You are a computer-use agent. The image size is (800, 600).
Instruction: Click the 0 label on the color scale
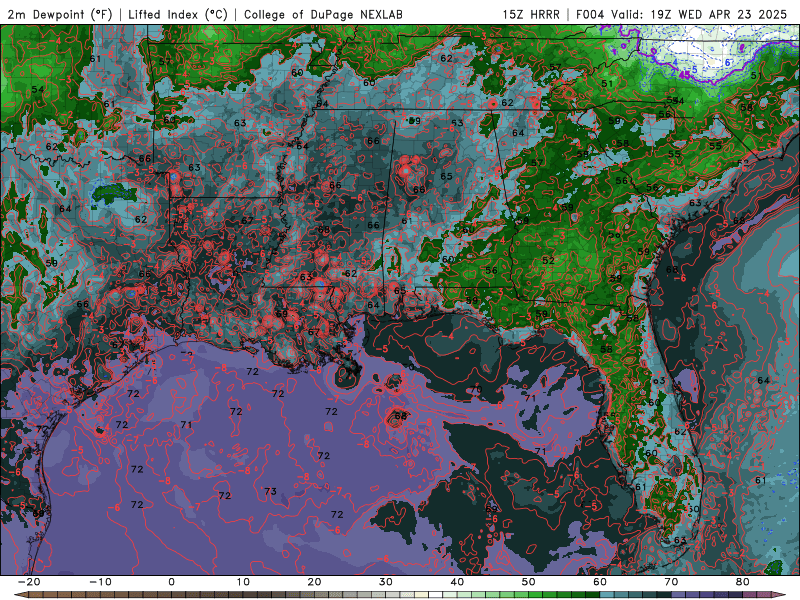click(x=171, y=582)
